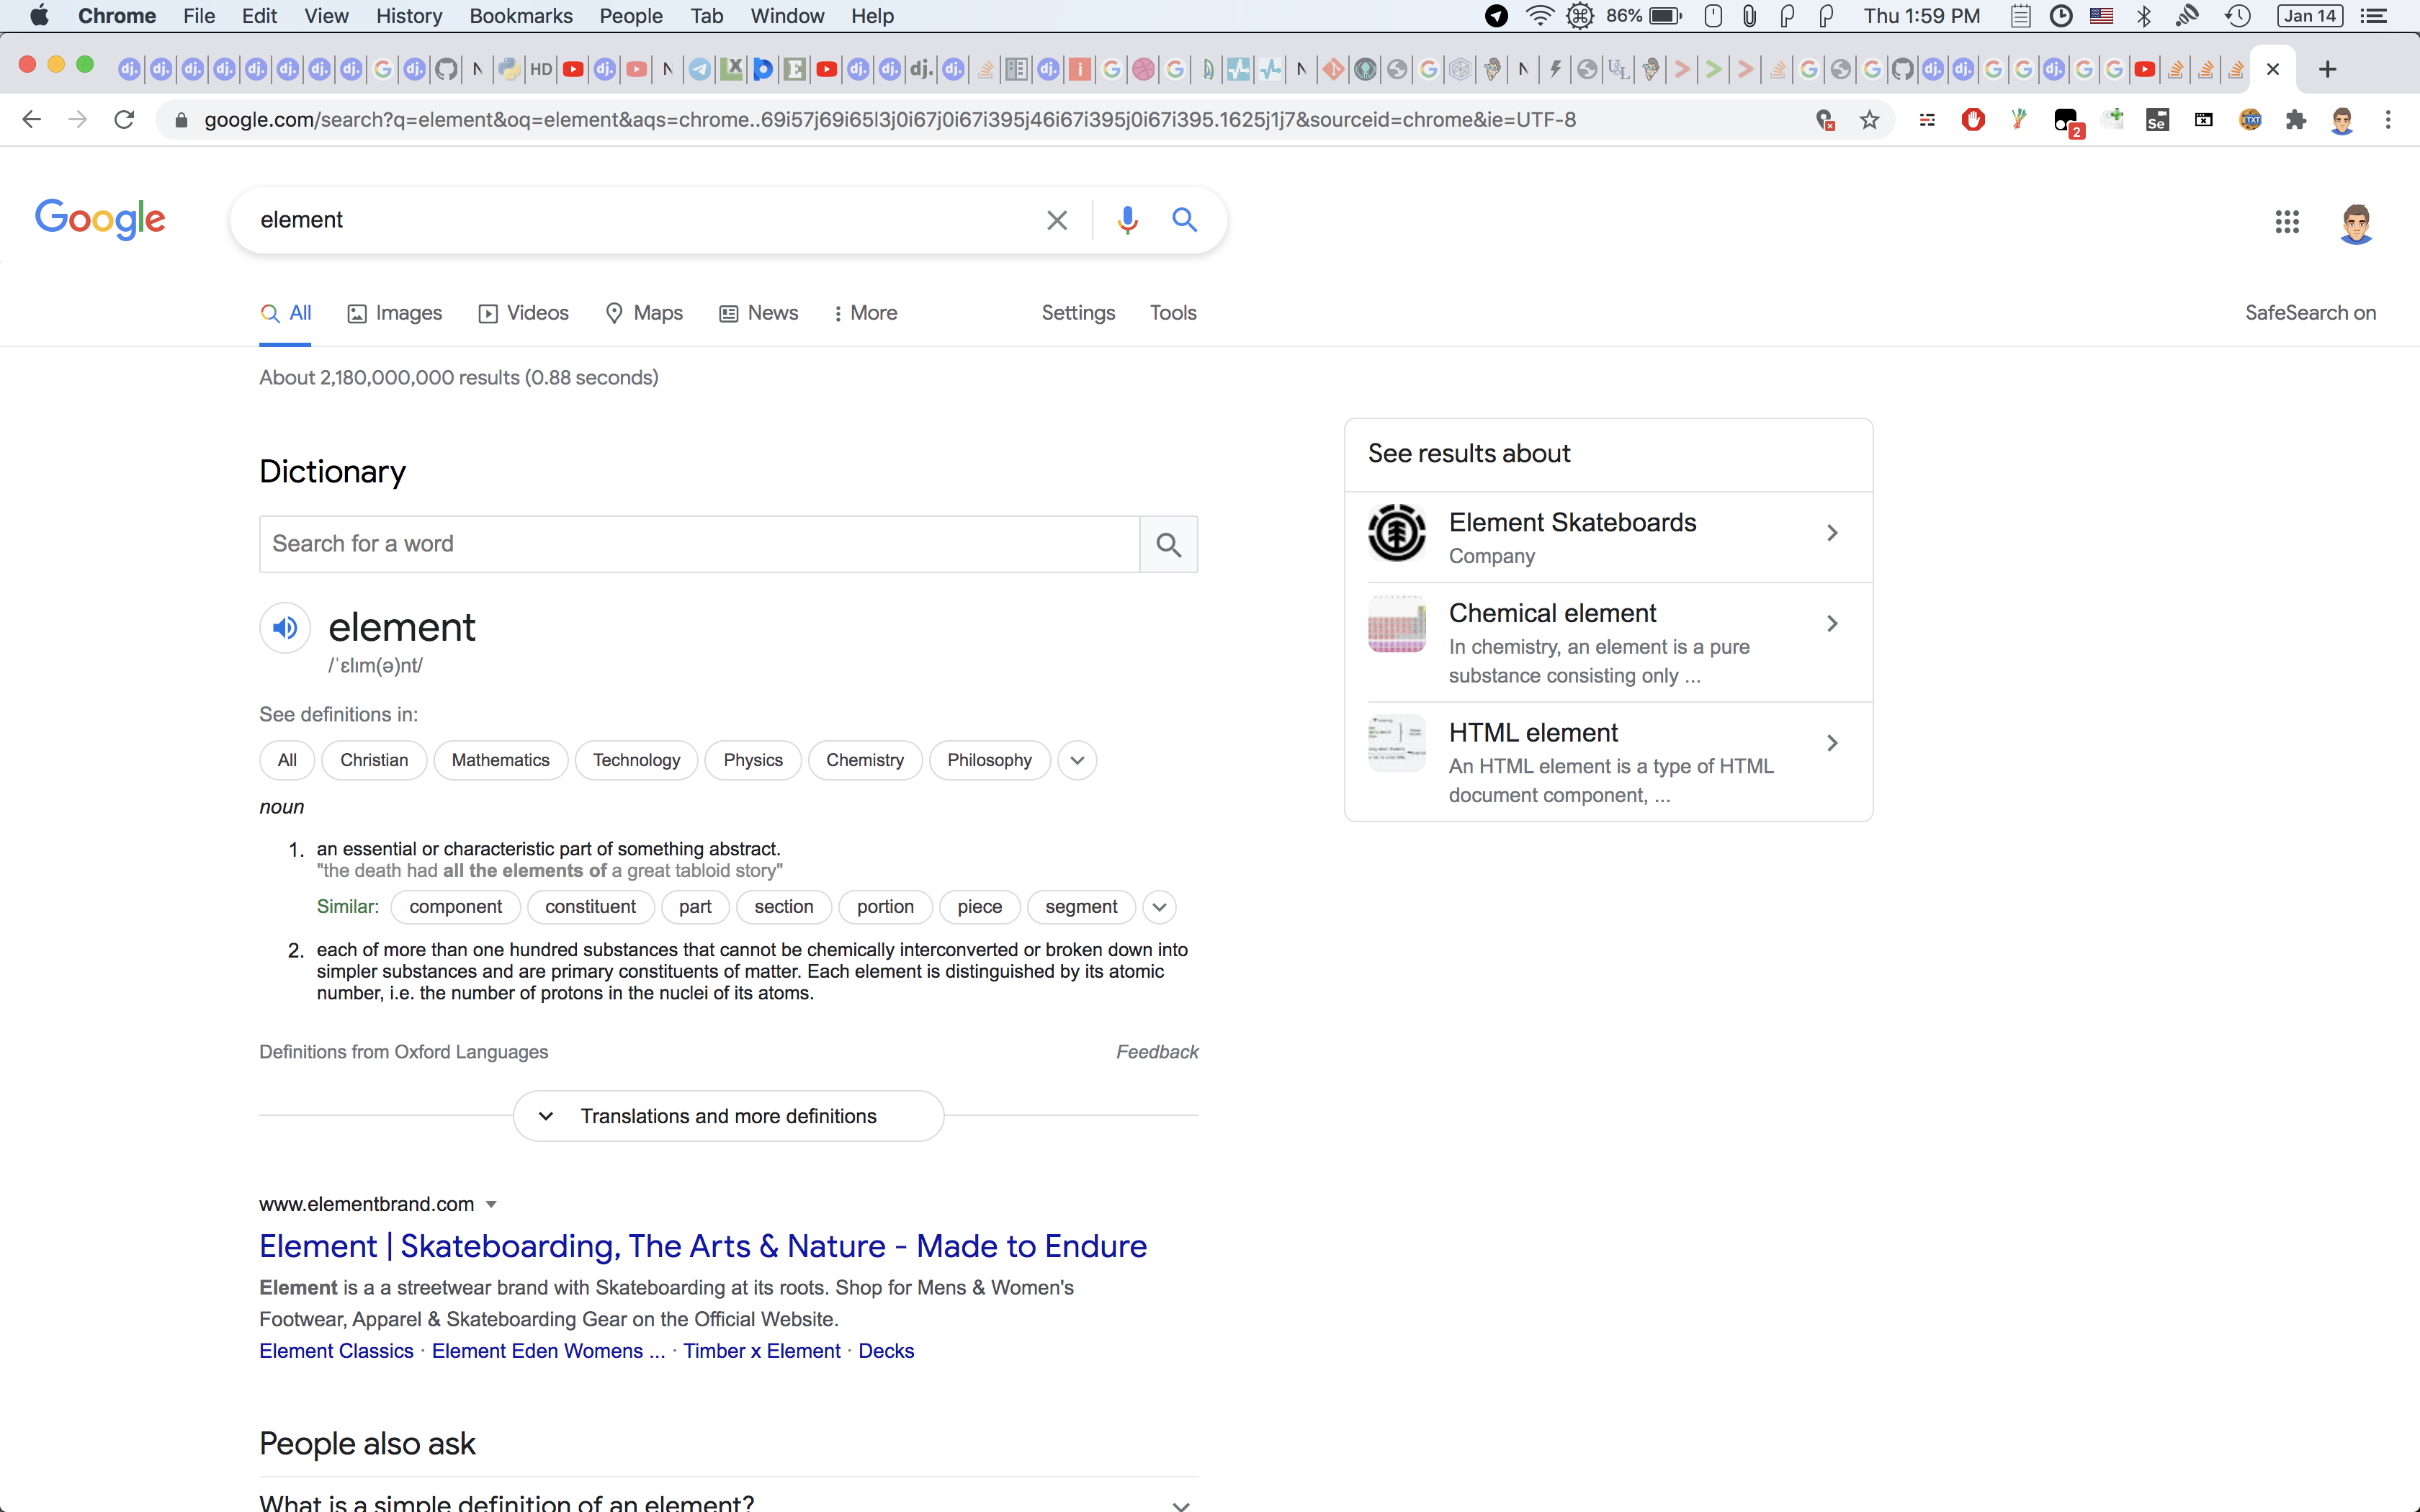
Task: Open the Google account avatar on the page
Action: coord(2356,223)
